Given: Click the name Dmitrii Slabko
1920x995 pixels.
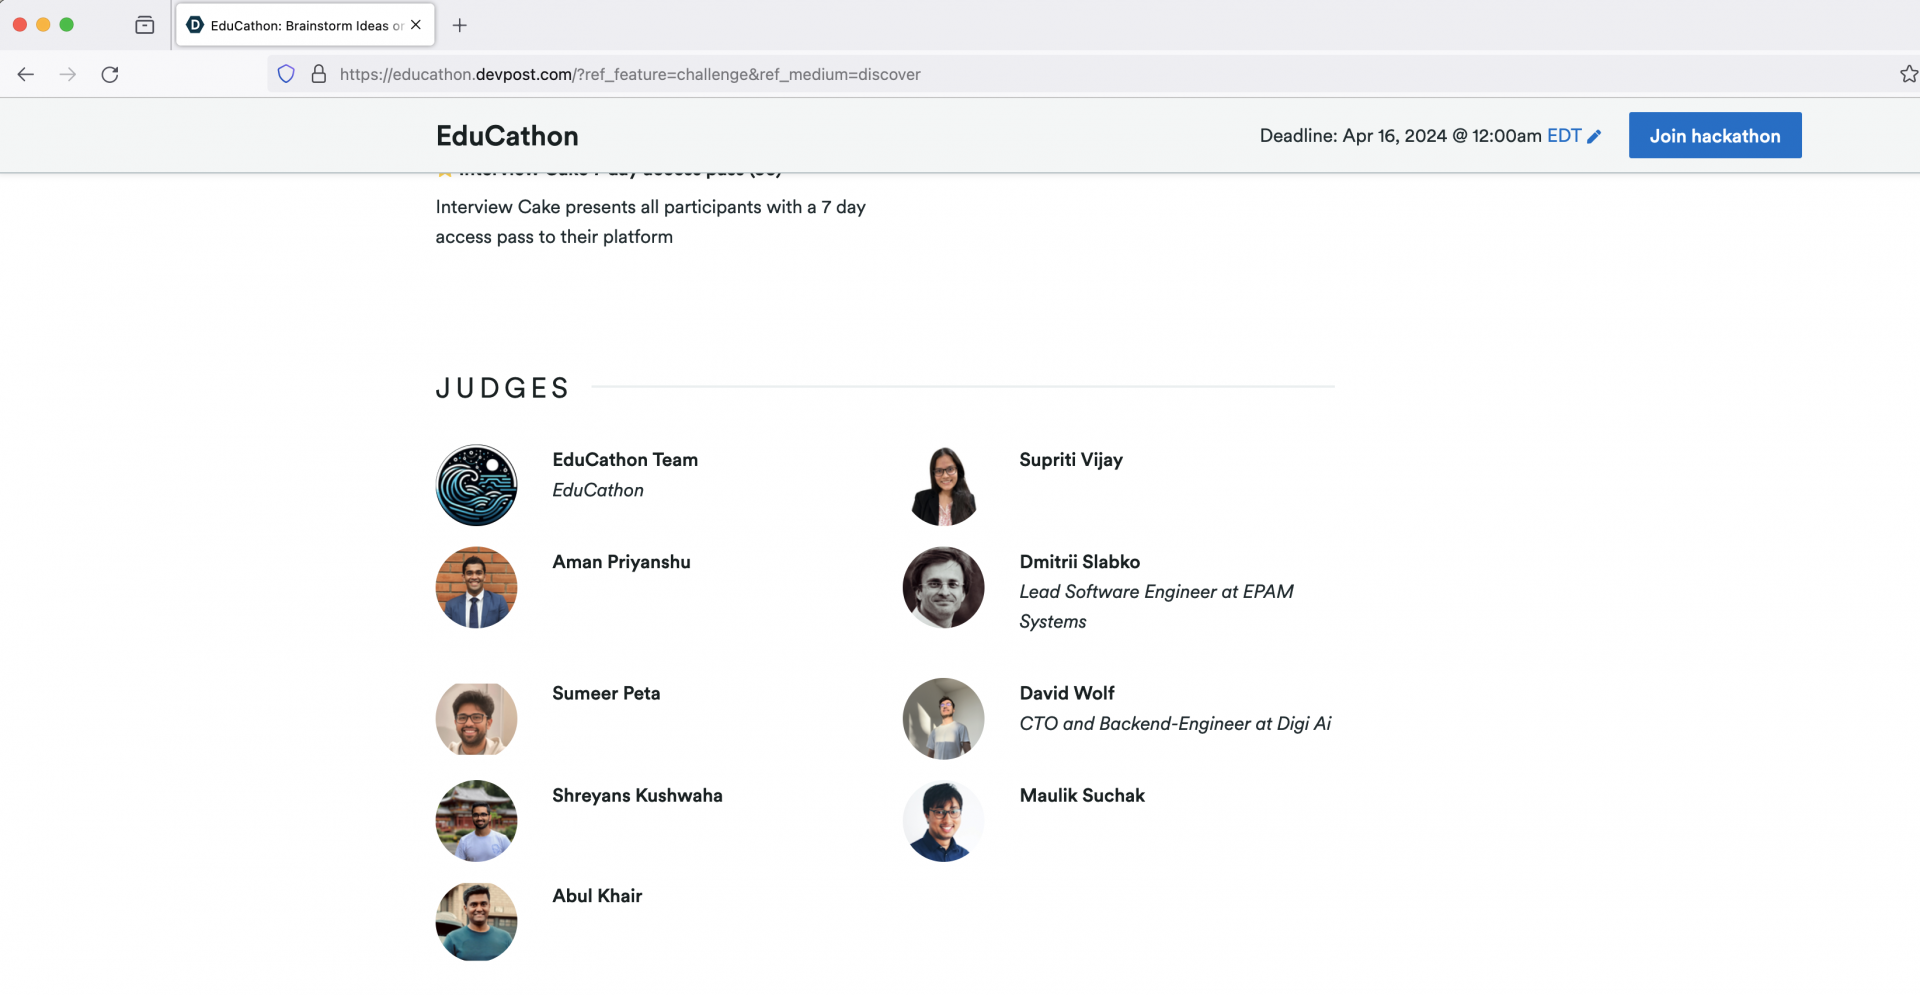Looking at the screenshot, I should (x=1080, y=562).
